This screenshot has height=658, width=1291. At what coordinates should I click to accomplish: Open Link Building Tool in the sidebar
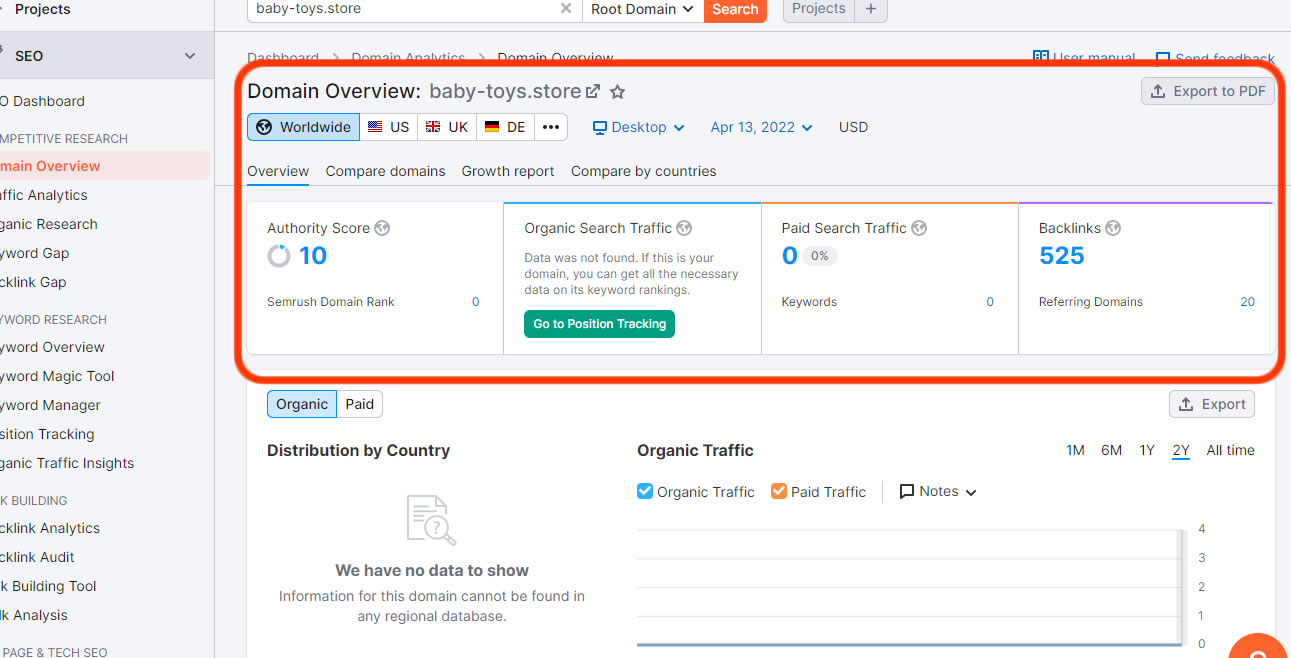(48, 586)
